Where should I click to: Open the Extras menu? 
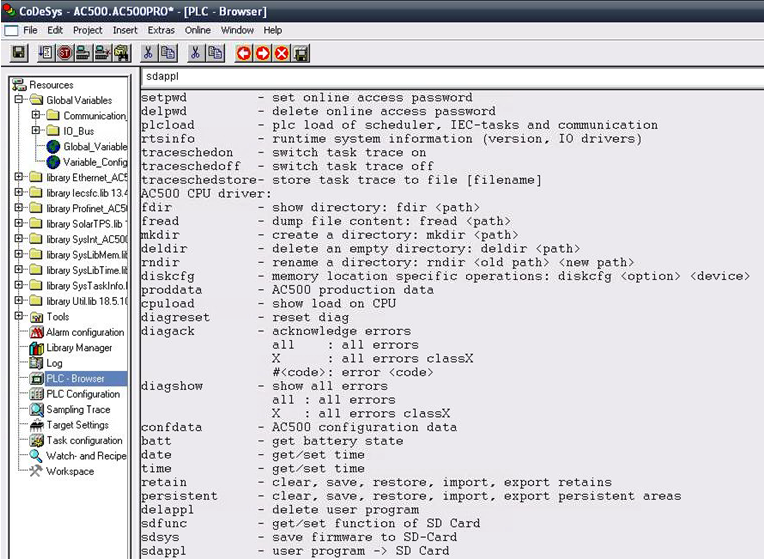point(161,30)
